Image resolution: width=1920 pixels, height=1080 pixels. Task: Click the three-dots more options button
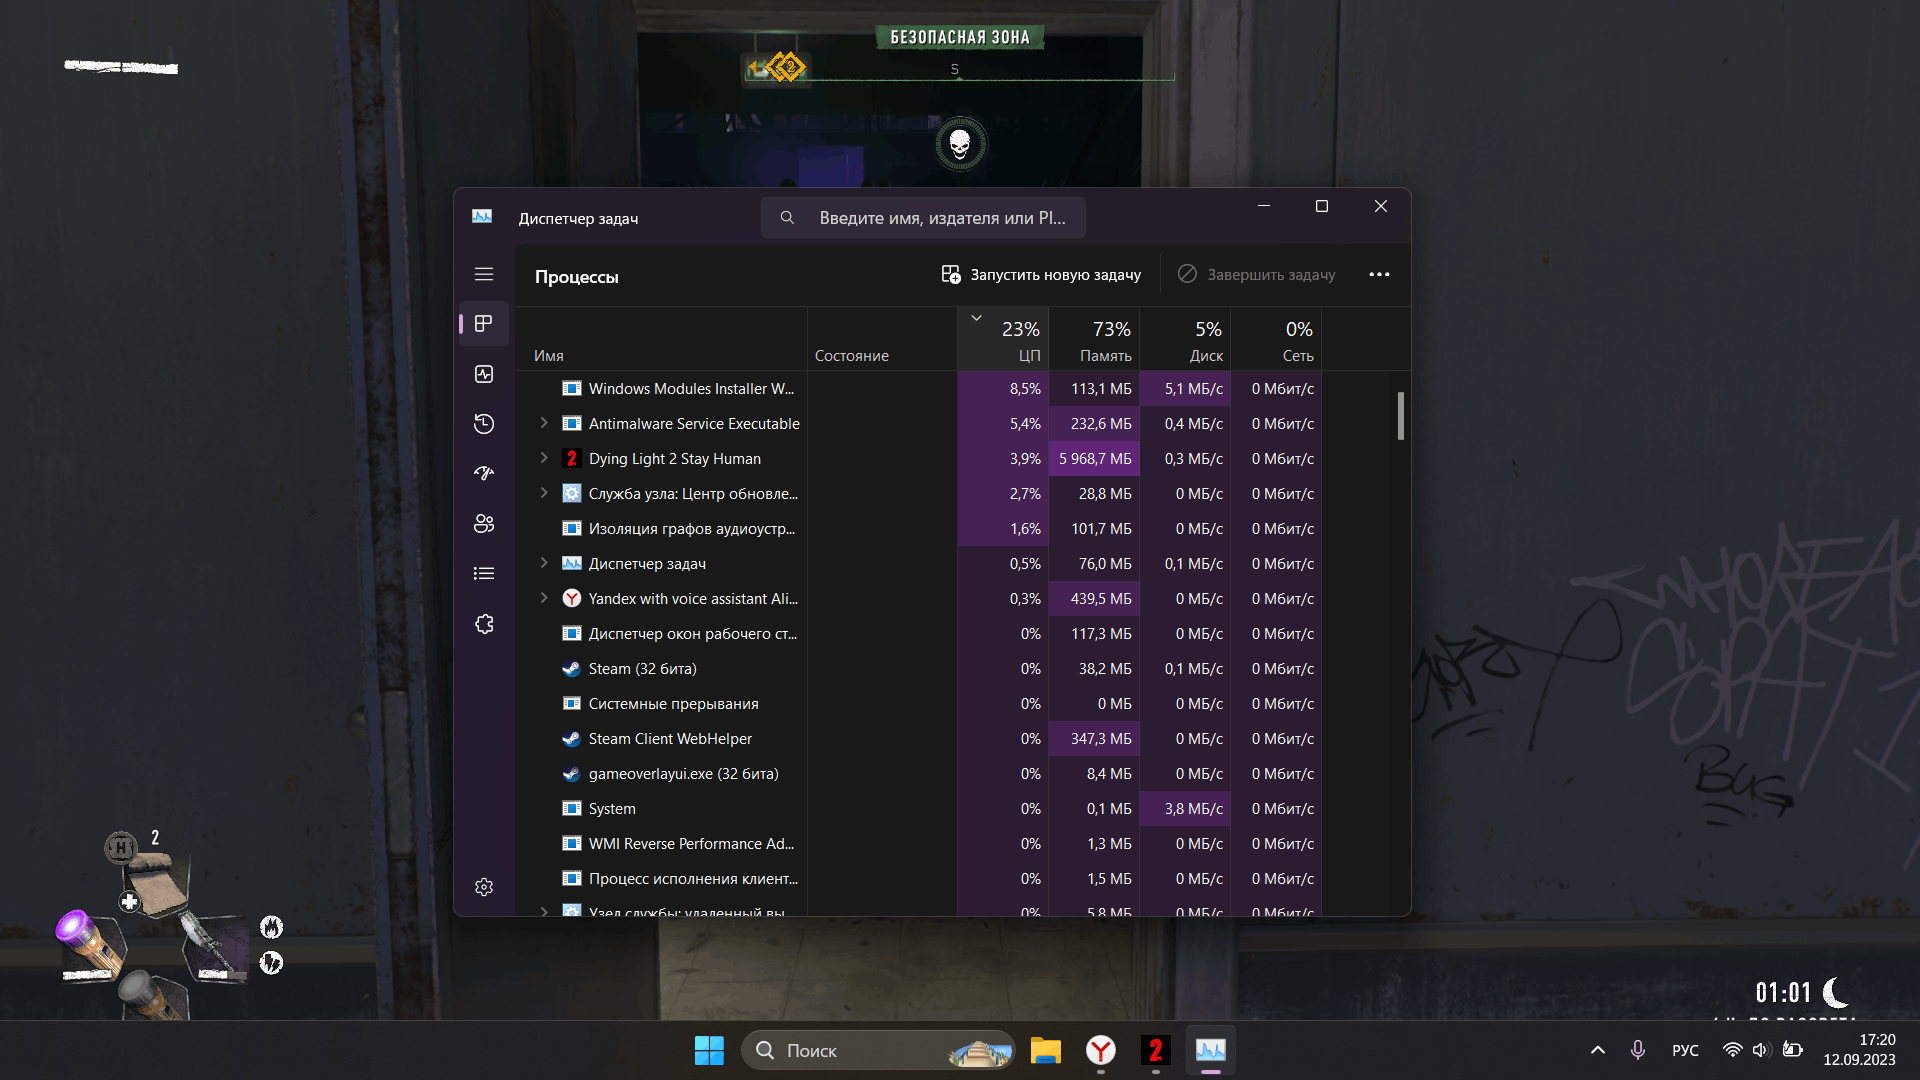[x=1379, y=274]
